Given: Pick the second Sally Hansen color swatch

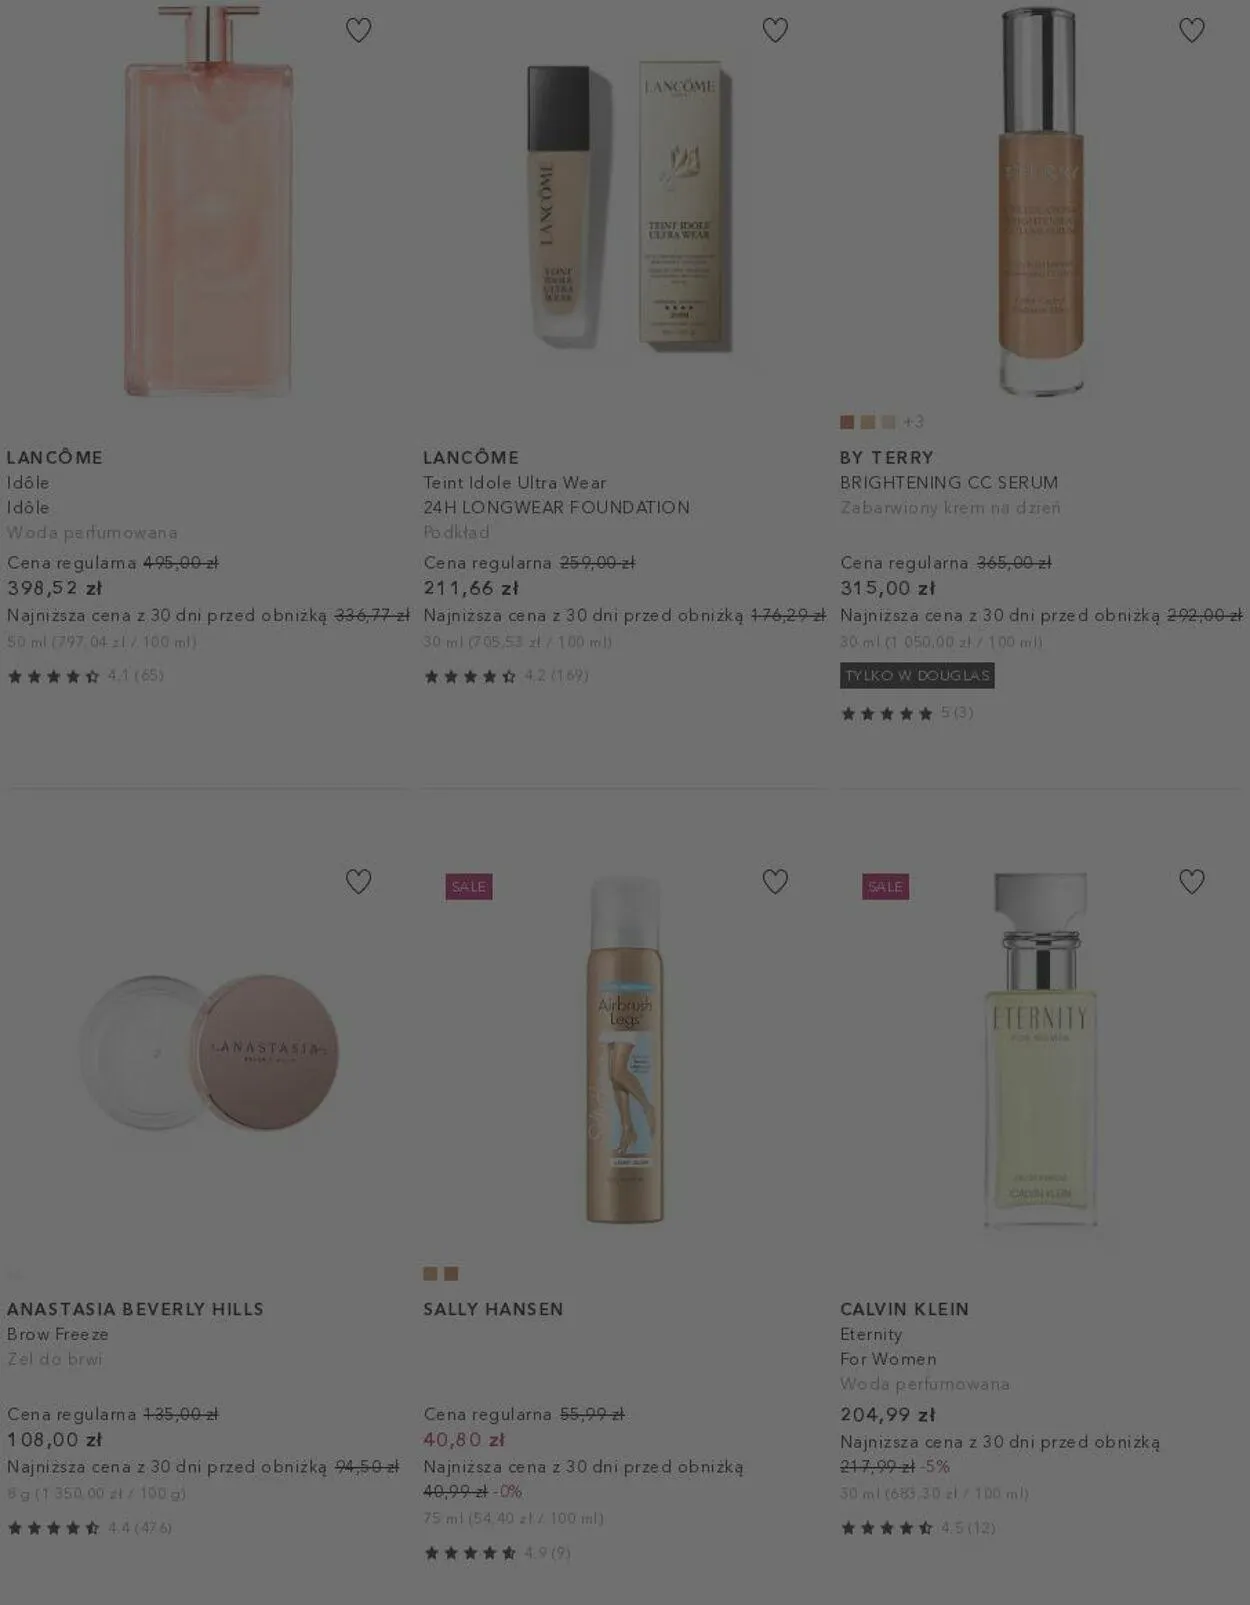Looking at the screenshot, I should pyautogui.click(x=451, y=1274).
